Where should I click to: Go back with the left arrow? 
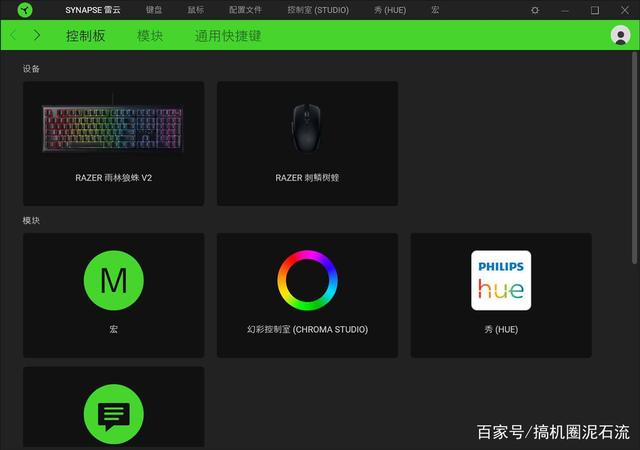click(x=13, y=36)
